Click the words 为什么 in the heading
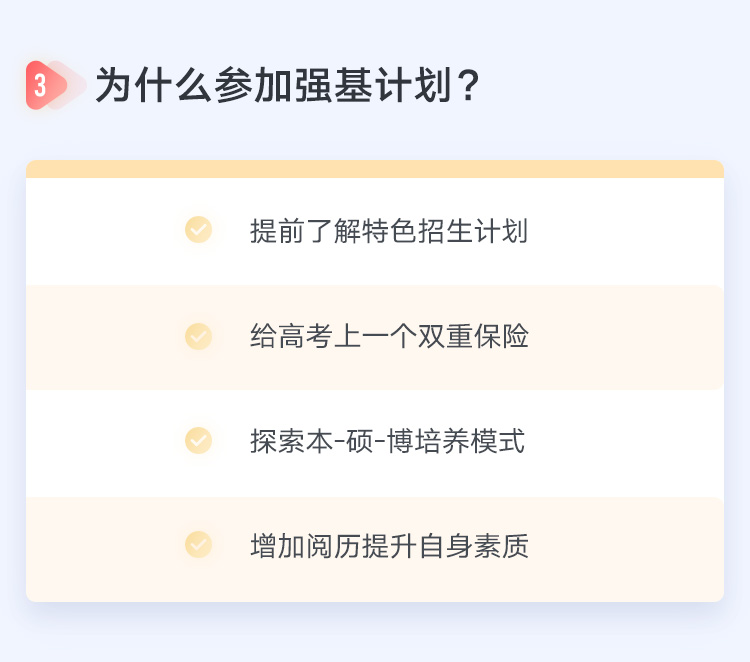 click(153, 85)
